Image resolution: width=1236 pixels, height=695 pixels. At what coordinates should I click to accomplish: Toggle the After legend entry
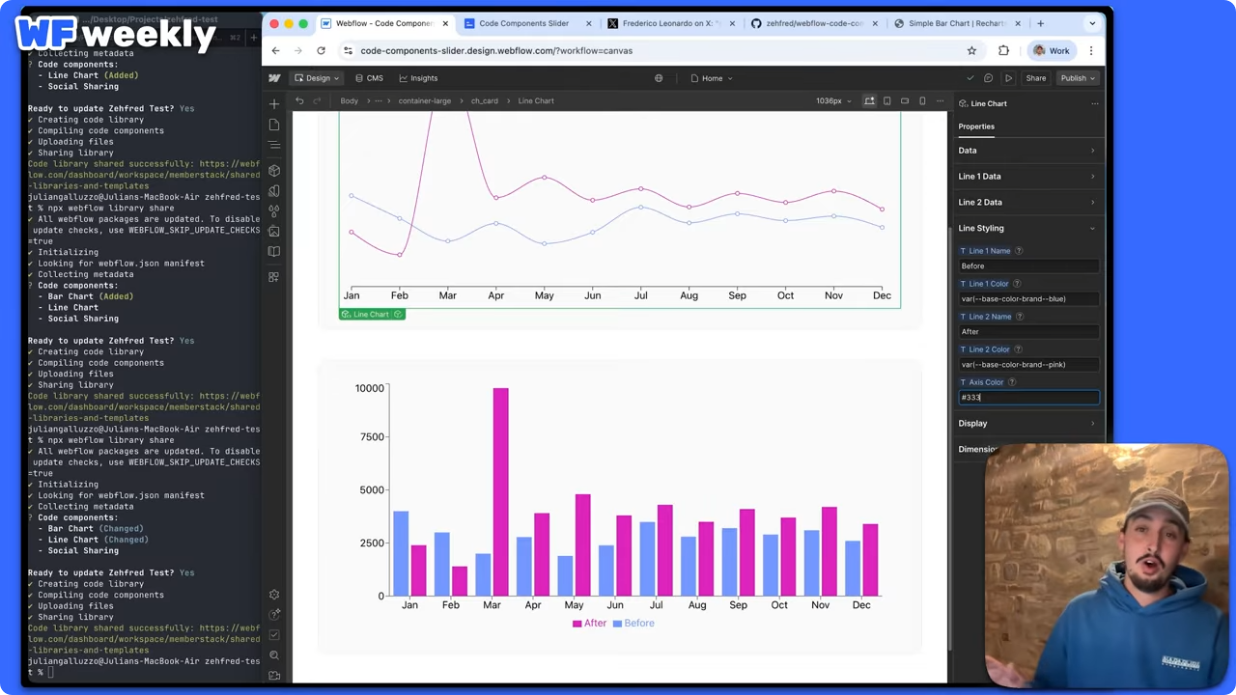(x=589, y=623)
